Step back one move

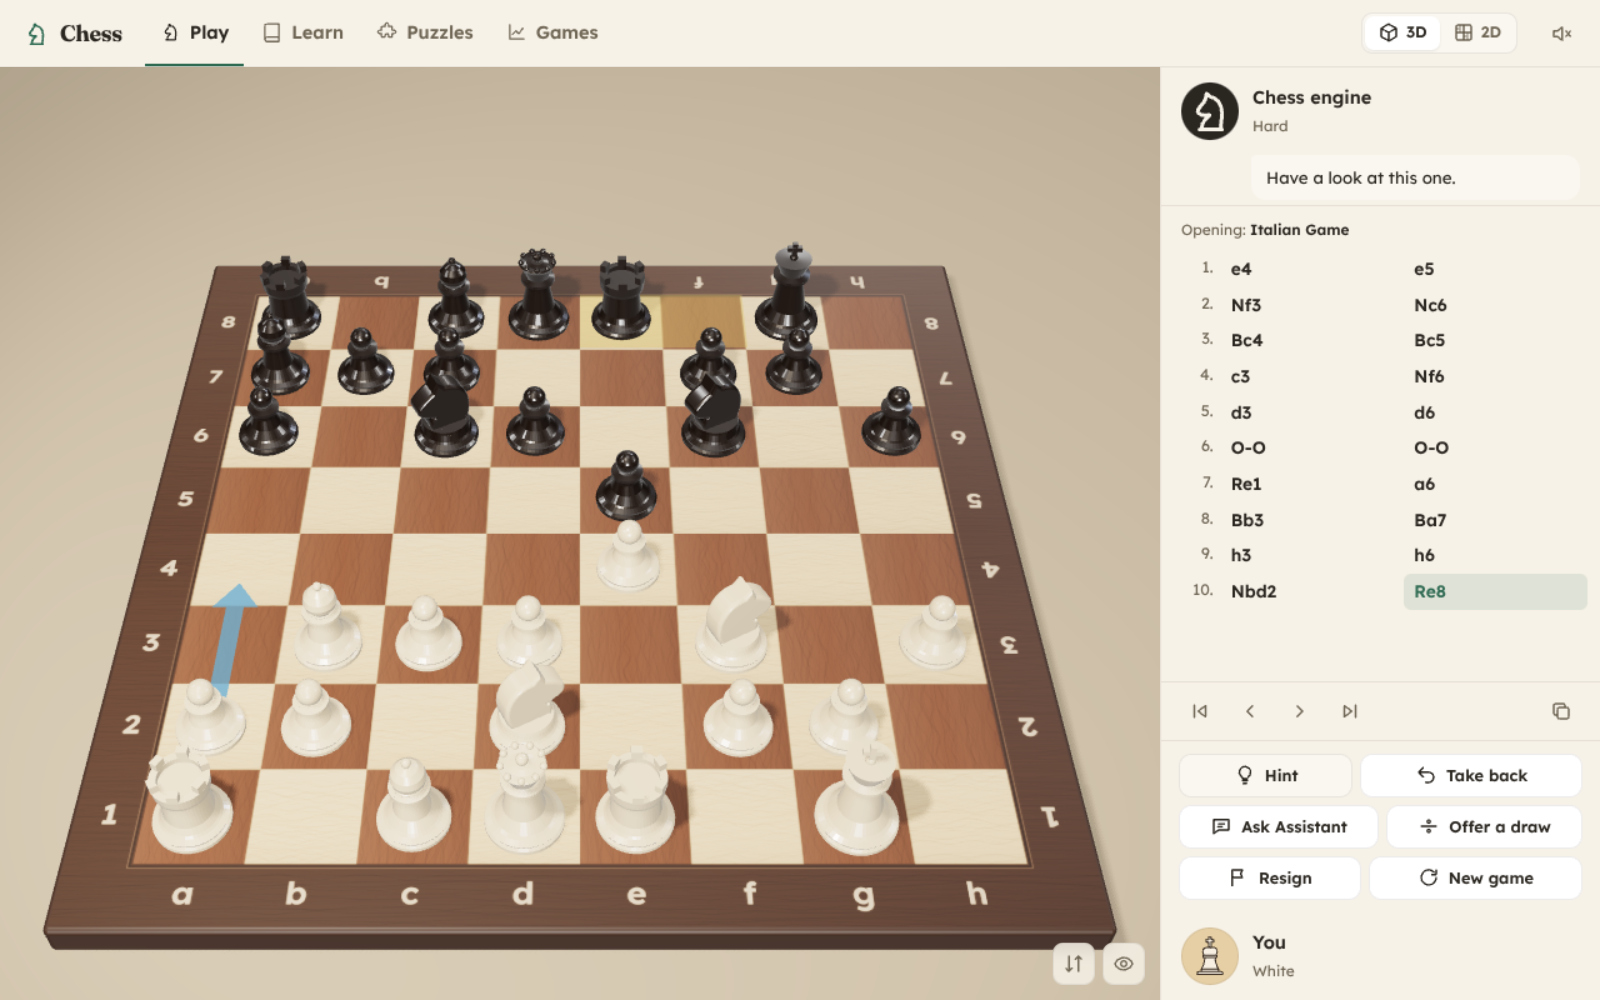[x=1250, y=711]
